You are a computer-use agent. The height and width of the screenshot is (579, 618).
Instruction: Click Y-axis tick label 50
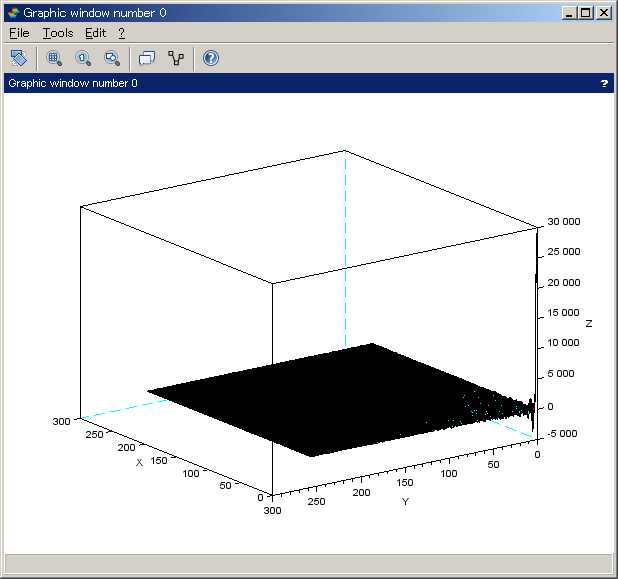coord(493,464)
